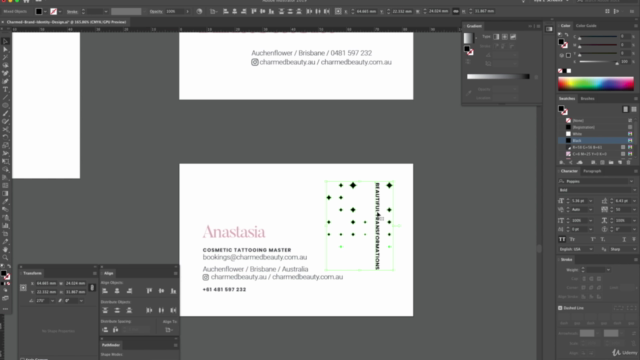Click Vertical Align Bottom in Align panel
The width and height of the screenshot is (640, 360).
tap(173, 291)
